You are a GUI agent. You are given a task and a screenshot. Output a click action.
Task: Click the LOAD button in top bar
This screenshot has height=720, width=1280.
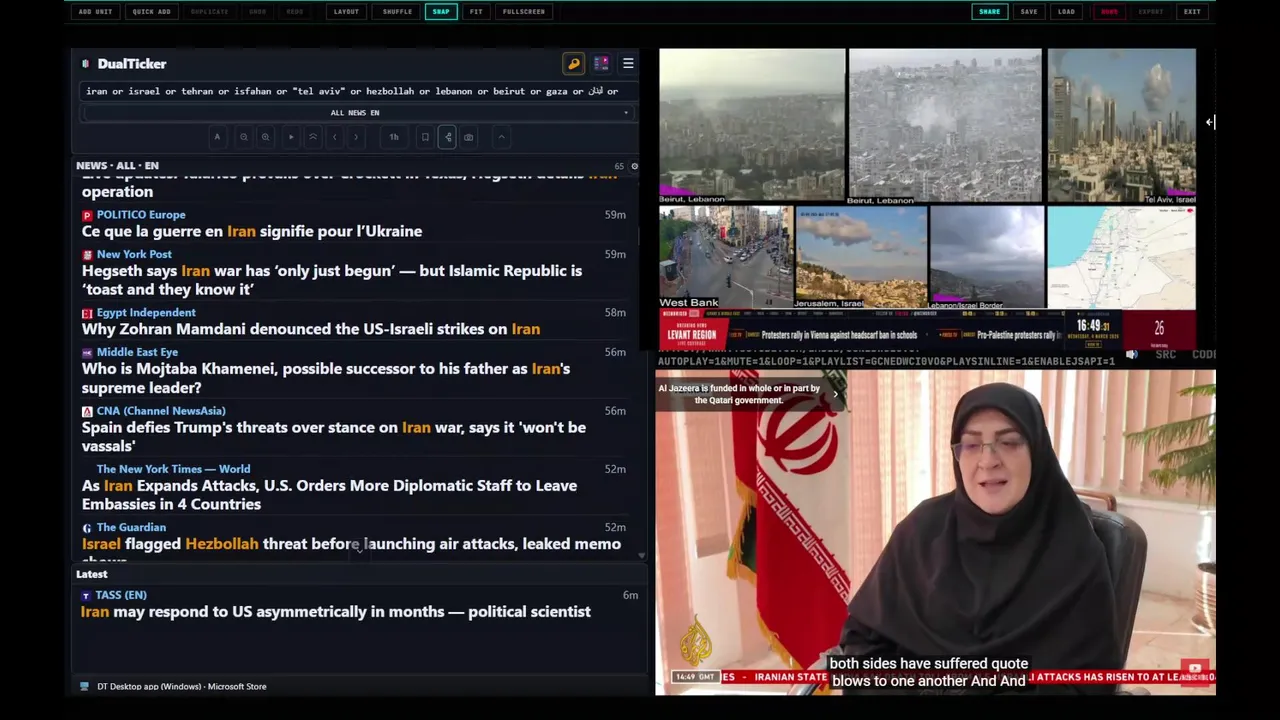click(1067, 12)
